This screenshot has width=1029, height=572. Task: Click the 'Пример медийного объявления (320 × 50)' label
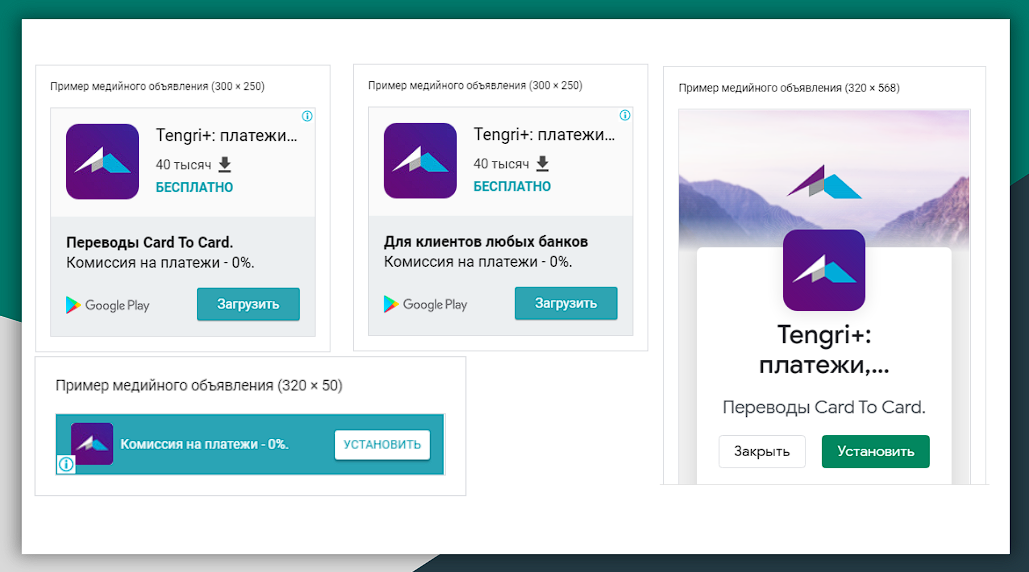tap(199, 386)
